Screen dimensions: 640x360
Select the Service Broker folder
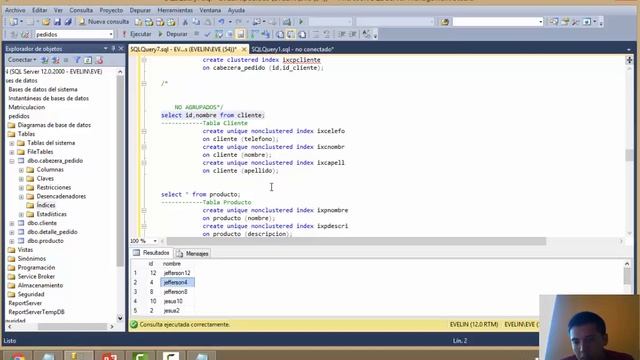(x=36, y=276)
